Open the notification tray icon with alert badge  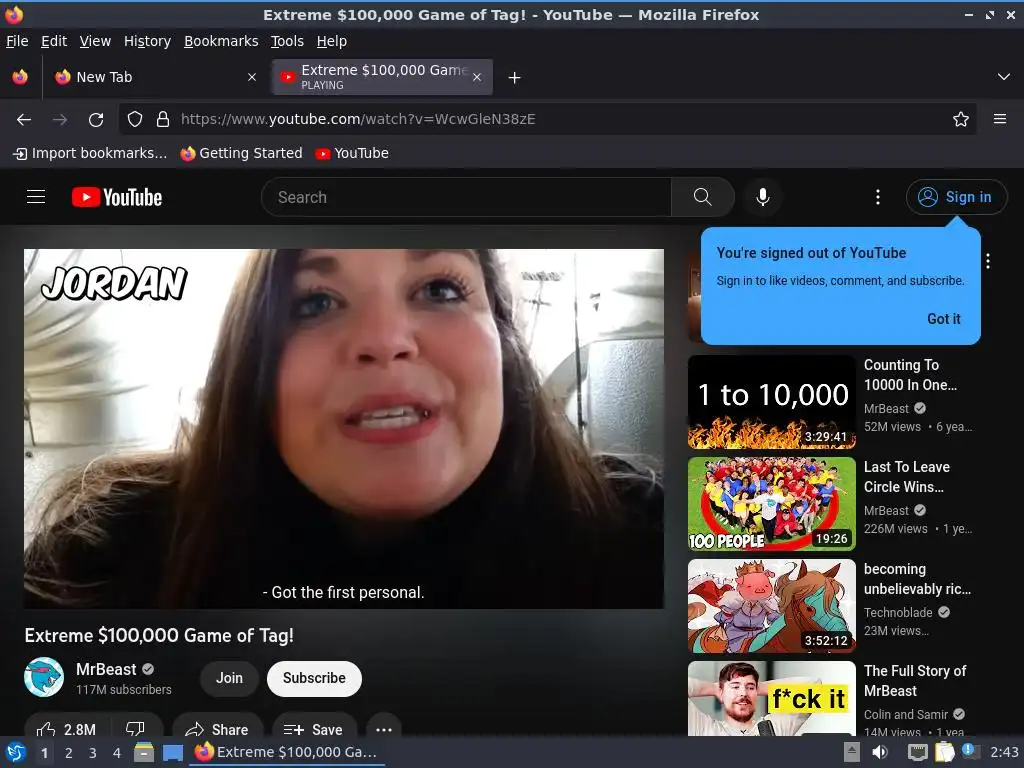tap(970, 752)
